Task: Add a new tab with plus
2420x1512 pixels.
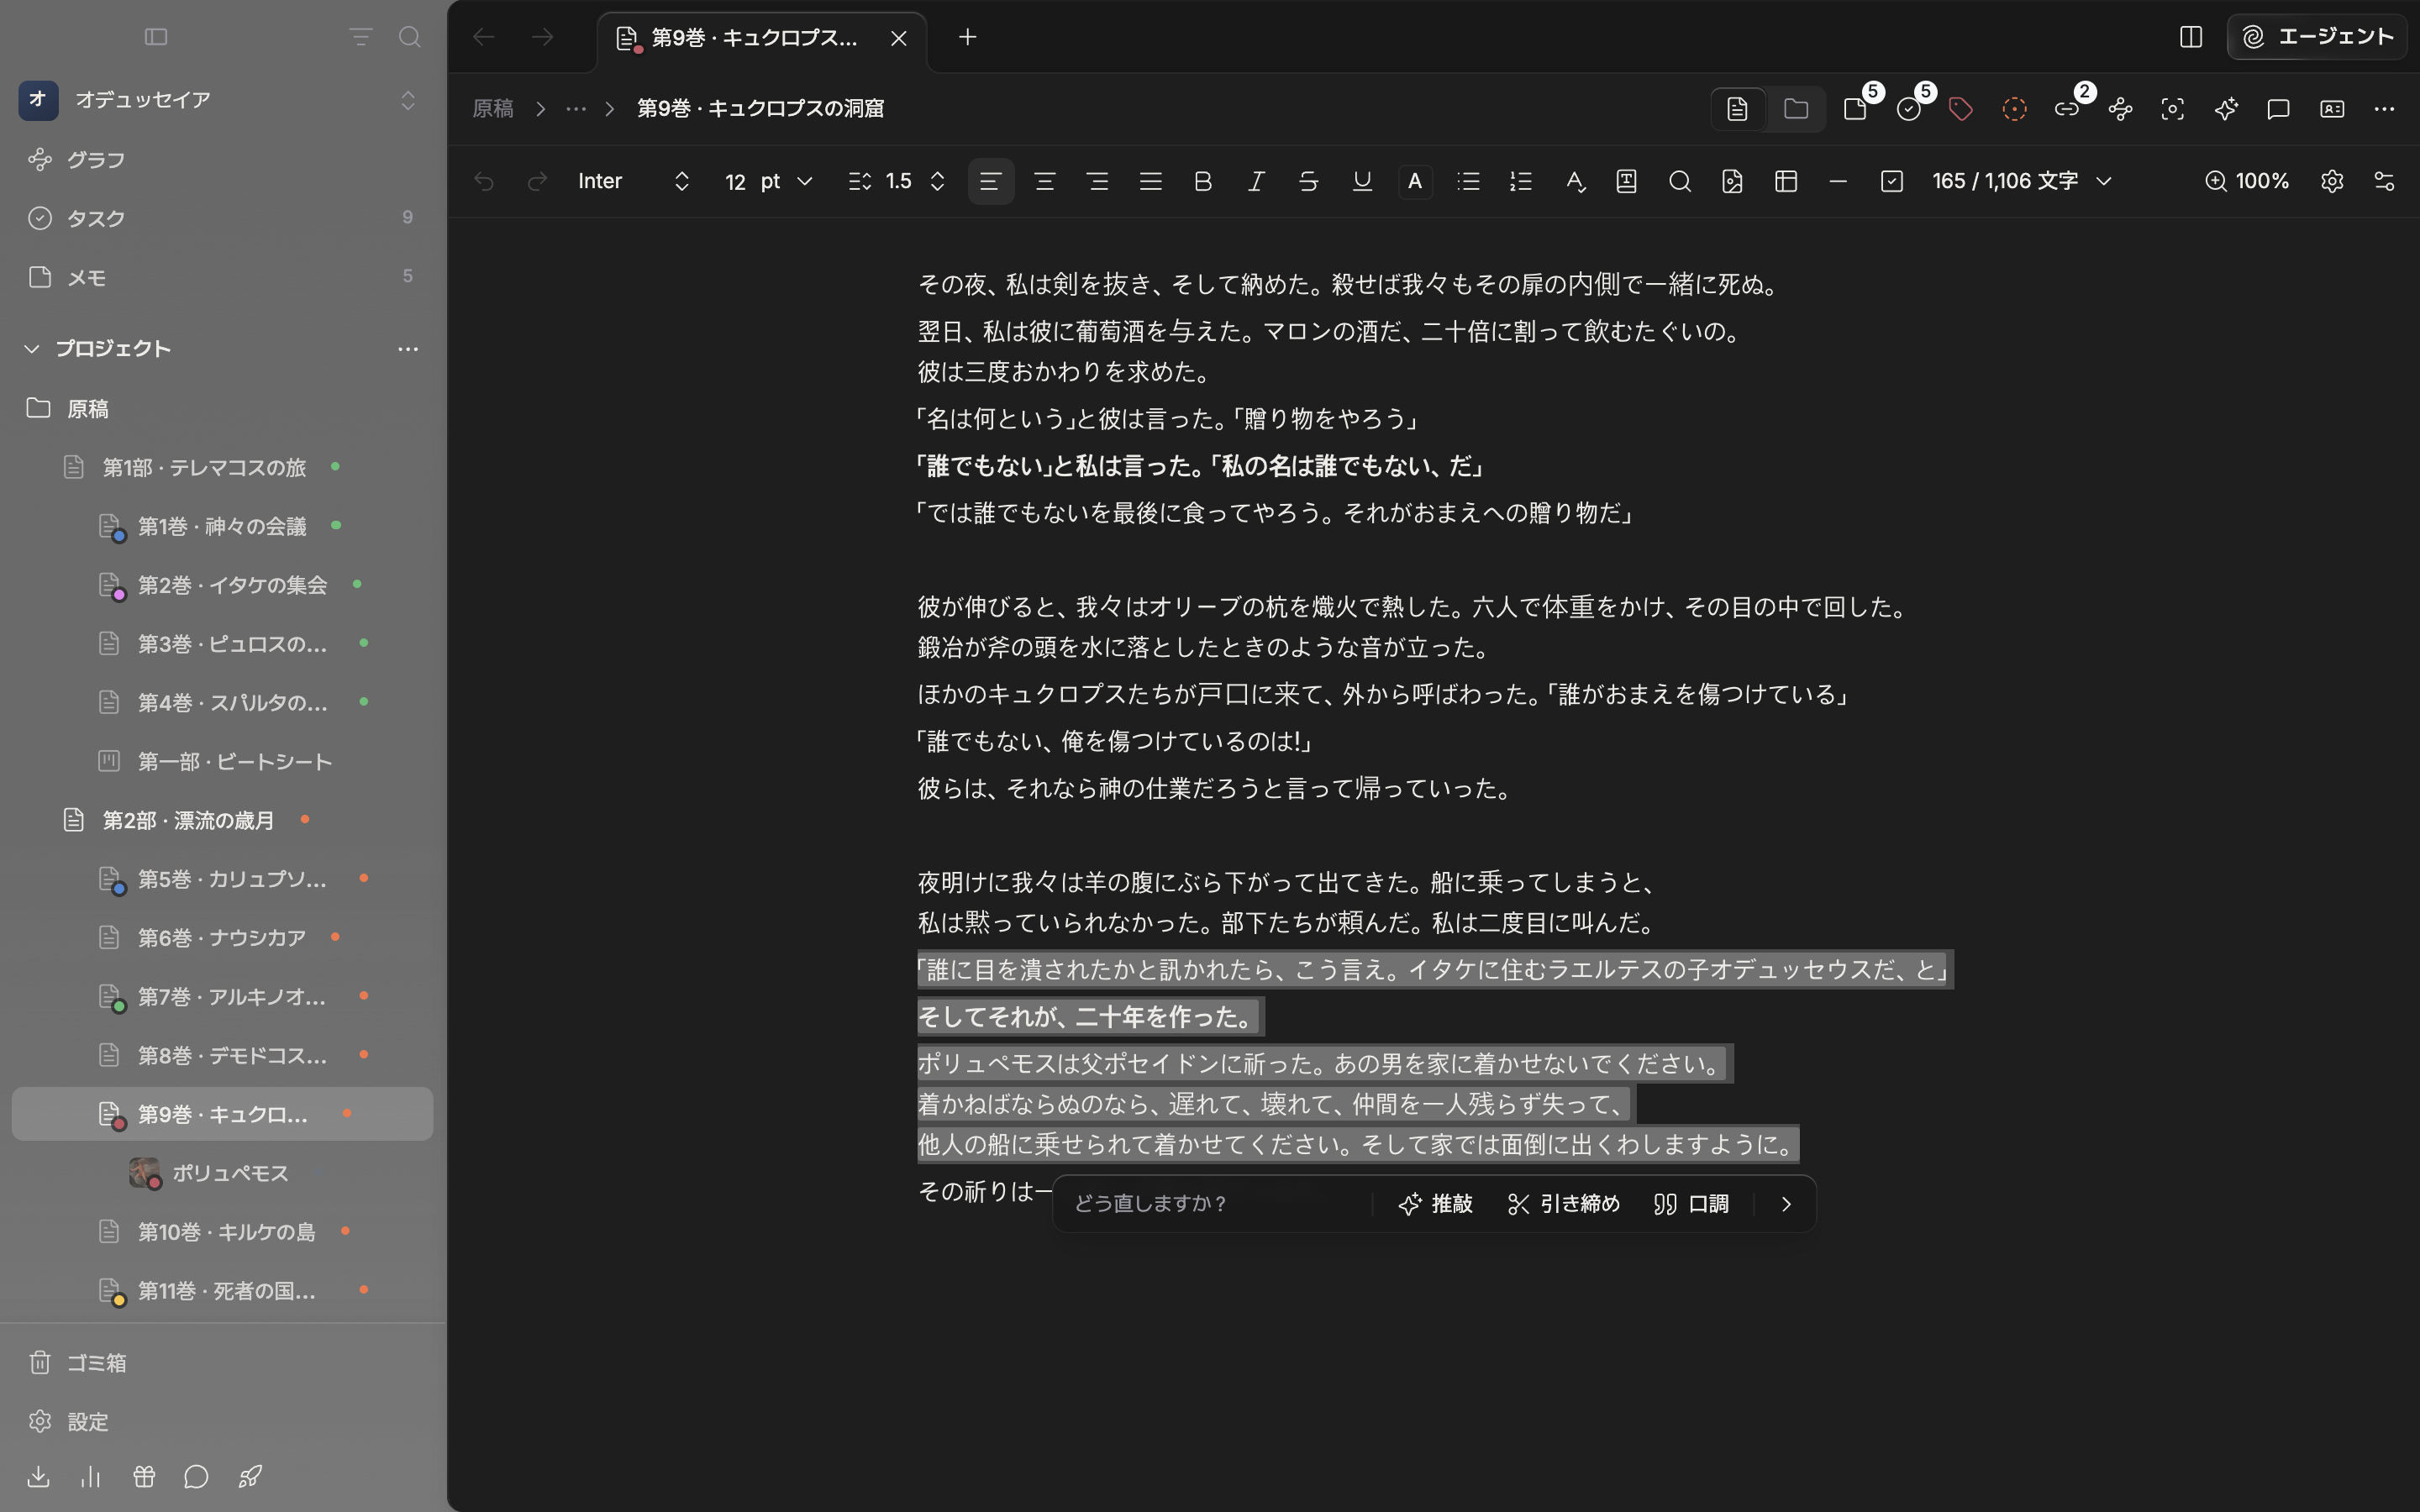Action: coord(967,37)
